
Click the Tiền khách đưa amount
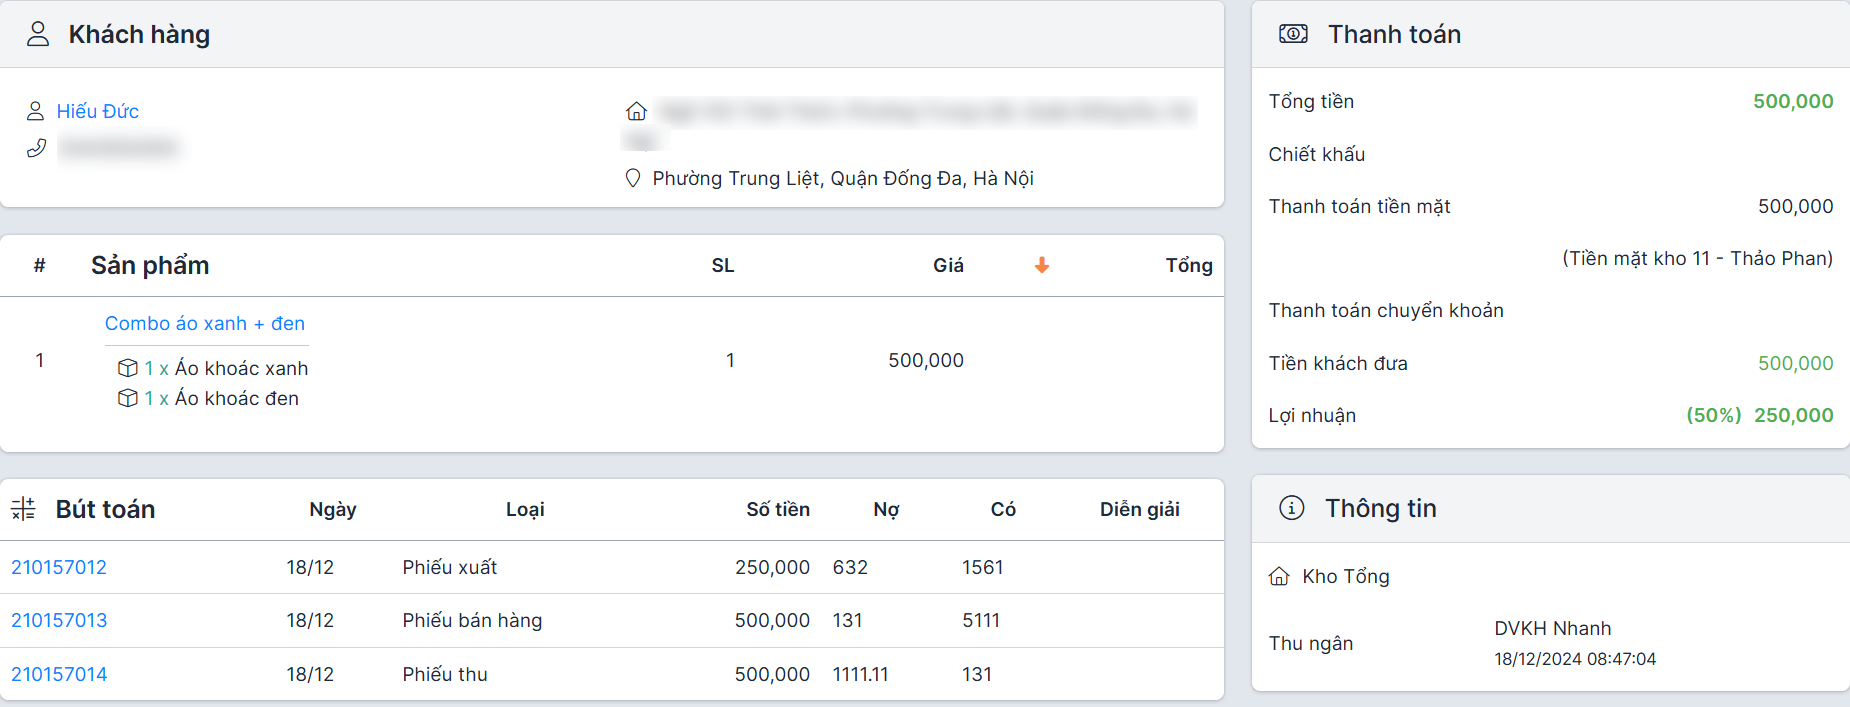pos(1796,363)
